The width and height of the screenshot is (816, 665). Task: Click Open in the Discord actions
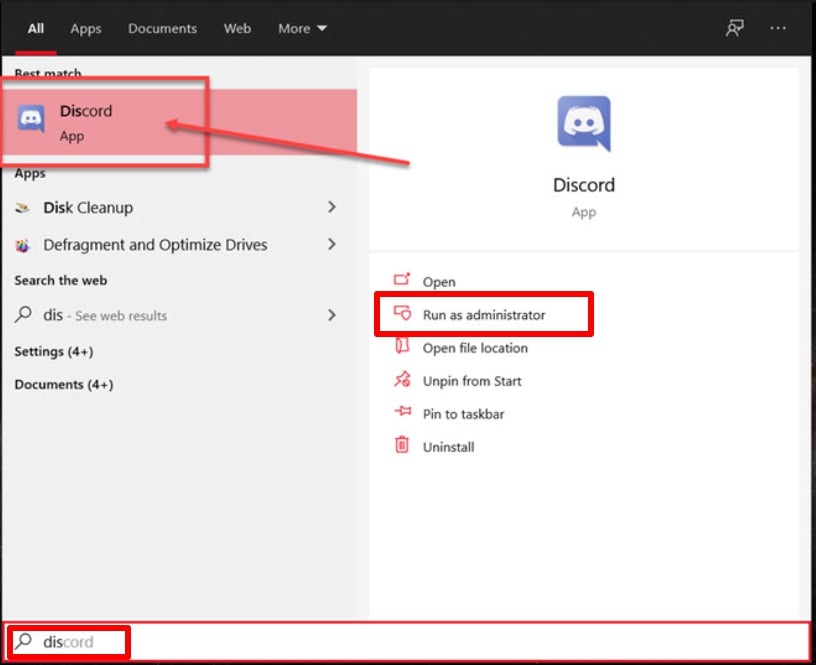[439, 282]
